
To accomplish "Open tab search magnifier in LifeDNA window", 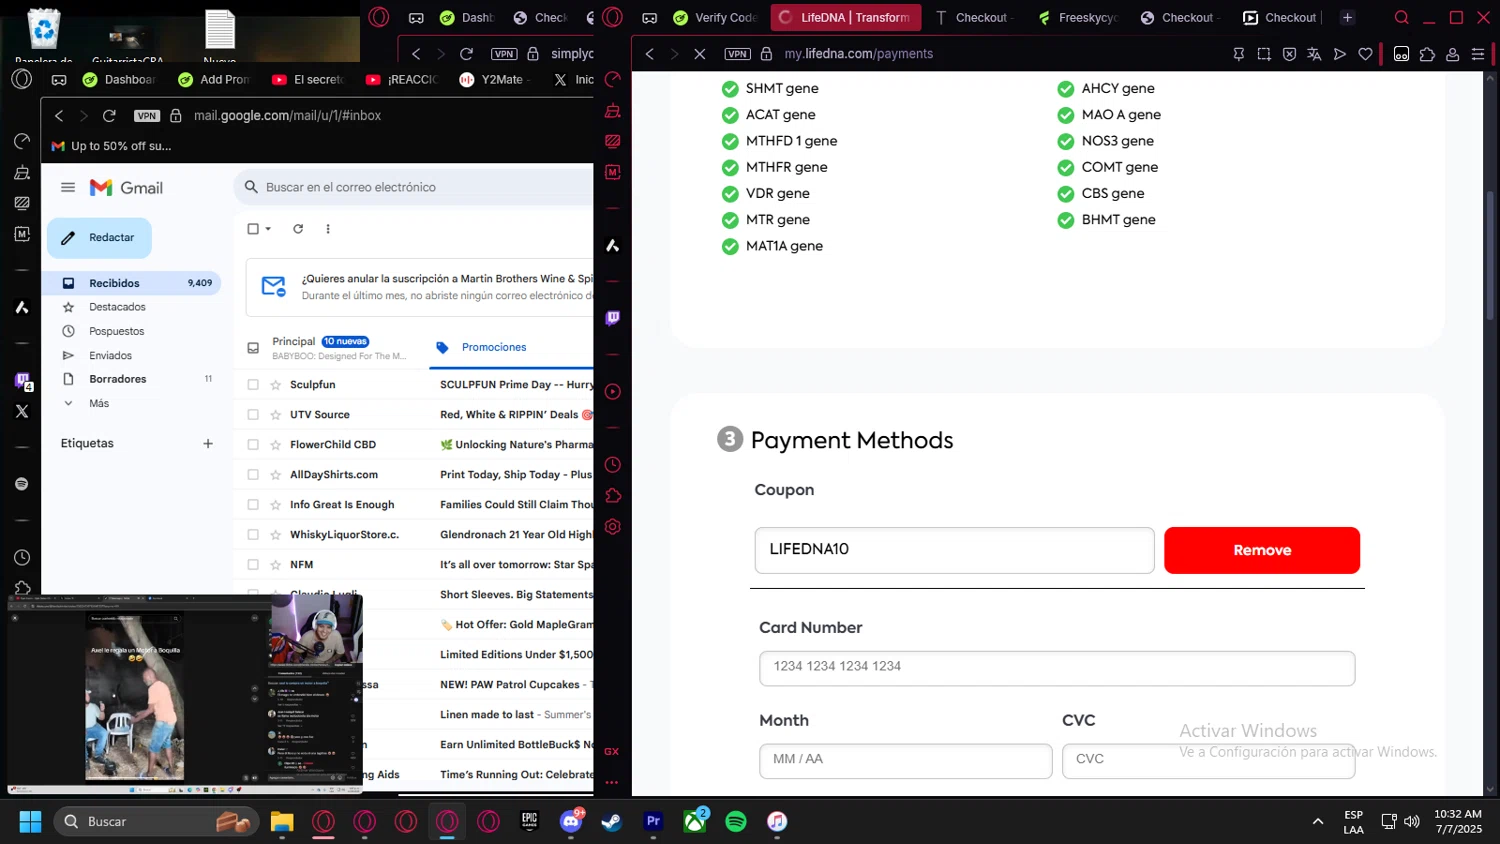I will [x=1402, y=17].
